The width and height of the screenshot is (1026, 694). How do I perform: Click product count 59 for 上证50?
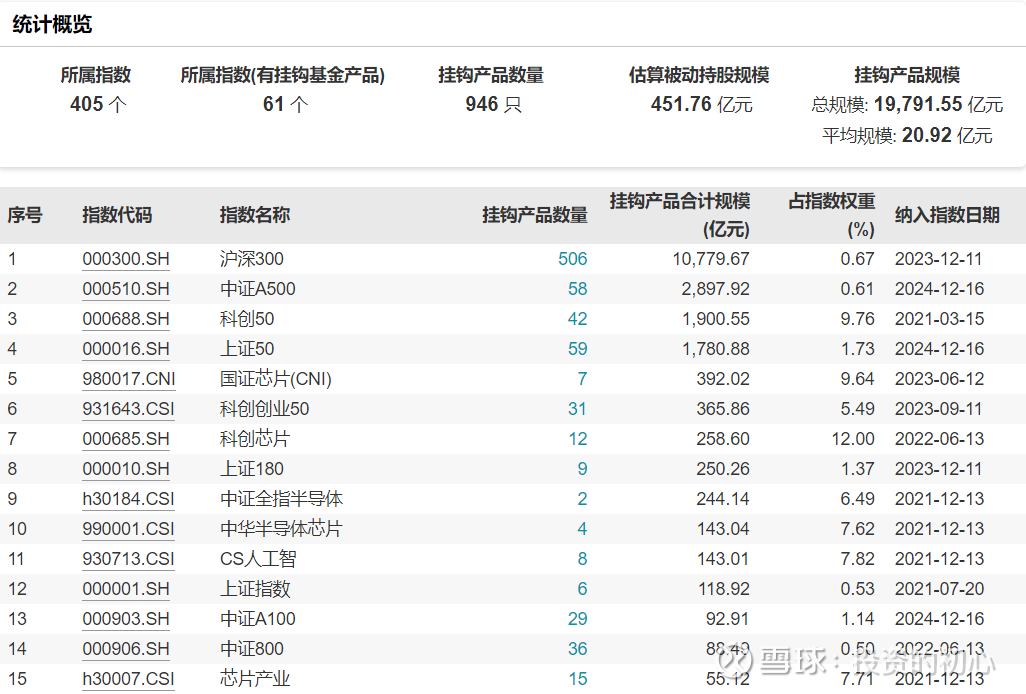(x=577, y=349)
